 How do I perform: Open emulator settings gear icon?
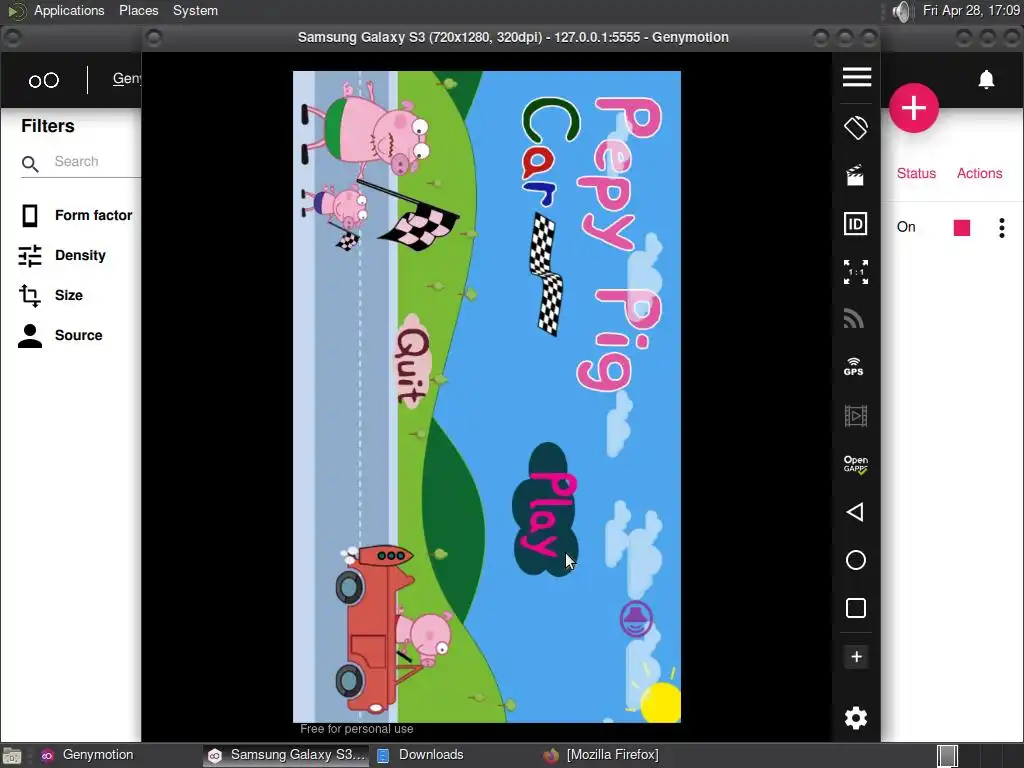pos(856,718)
